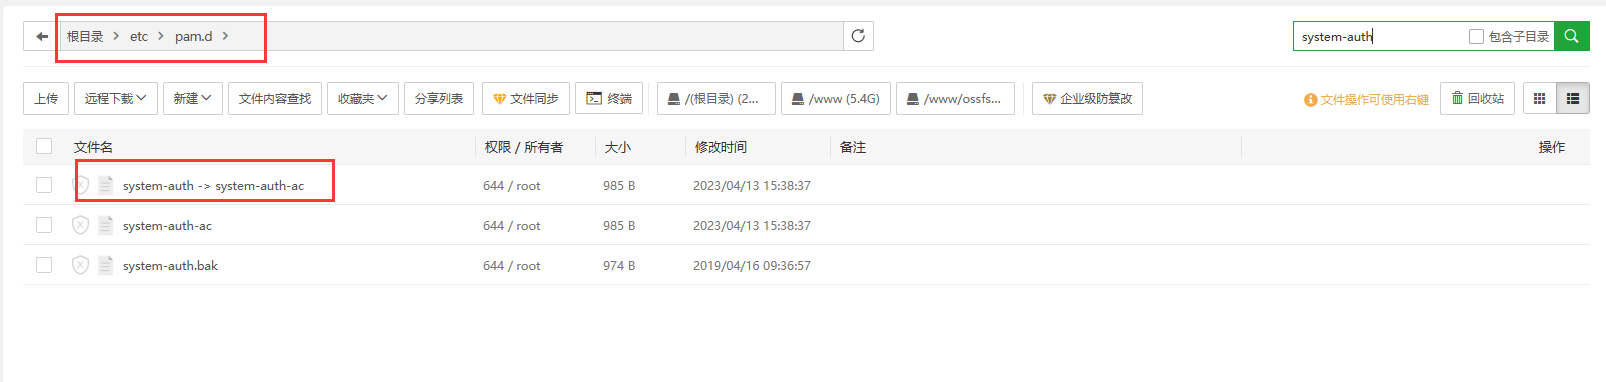
Task: Switch to list view layout
Action: (x=1573, y=98)
